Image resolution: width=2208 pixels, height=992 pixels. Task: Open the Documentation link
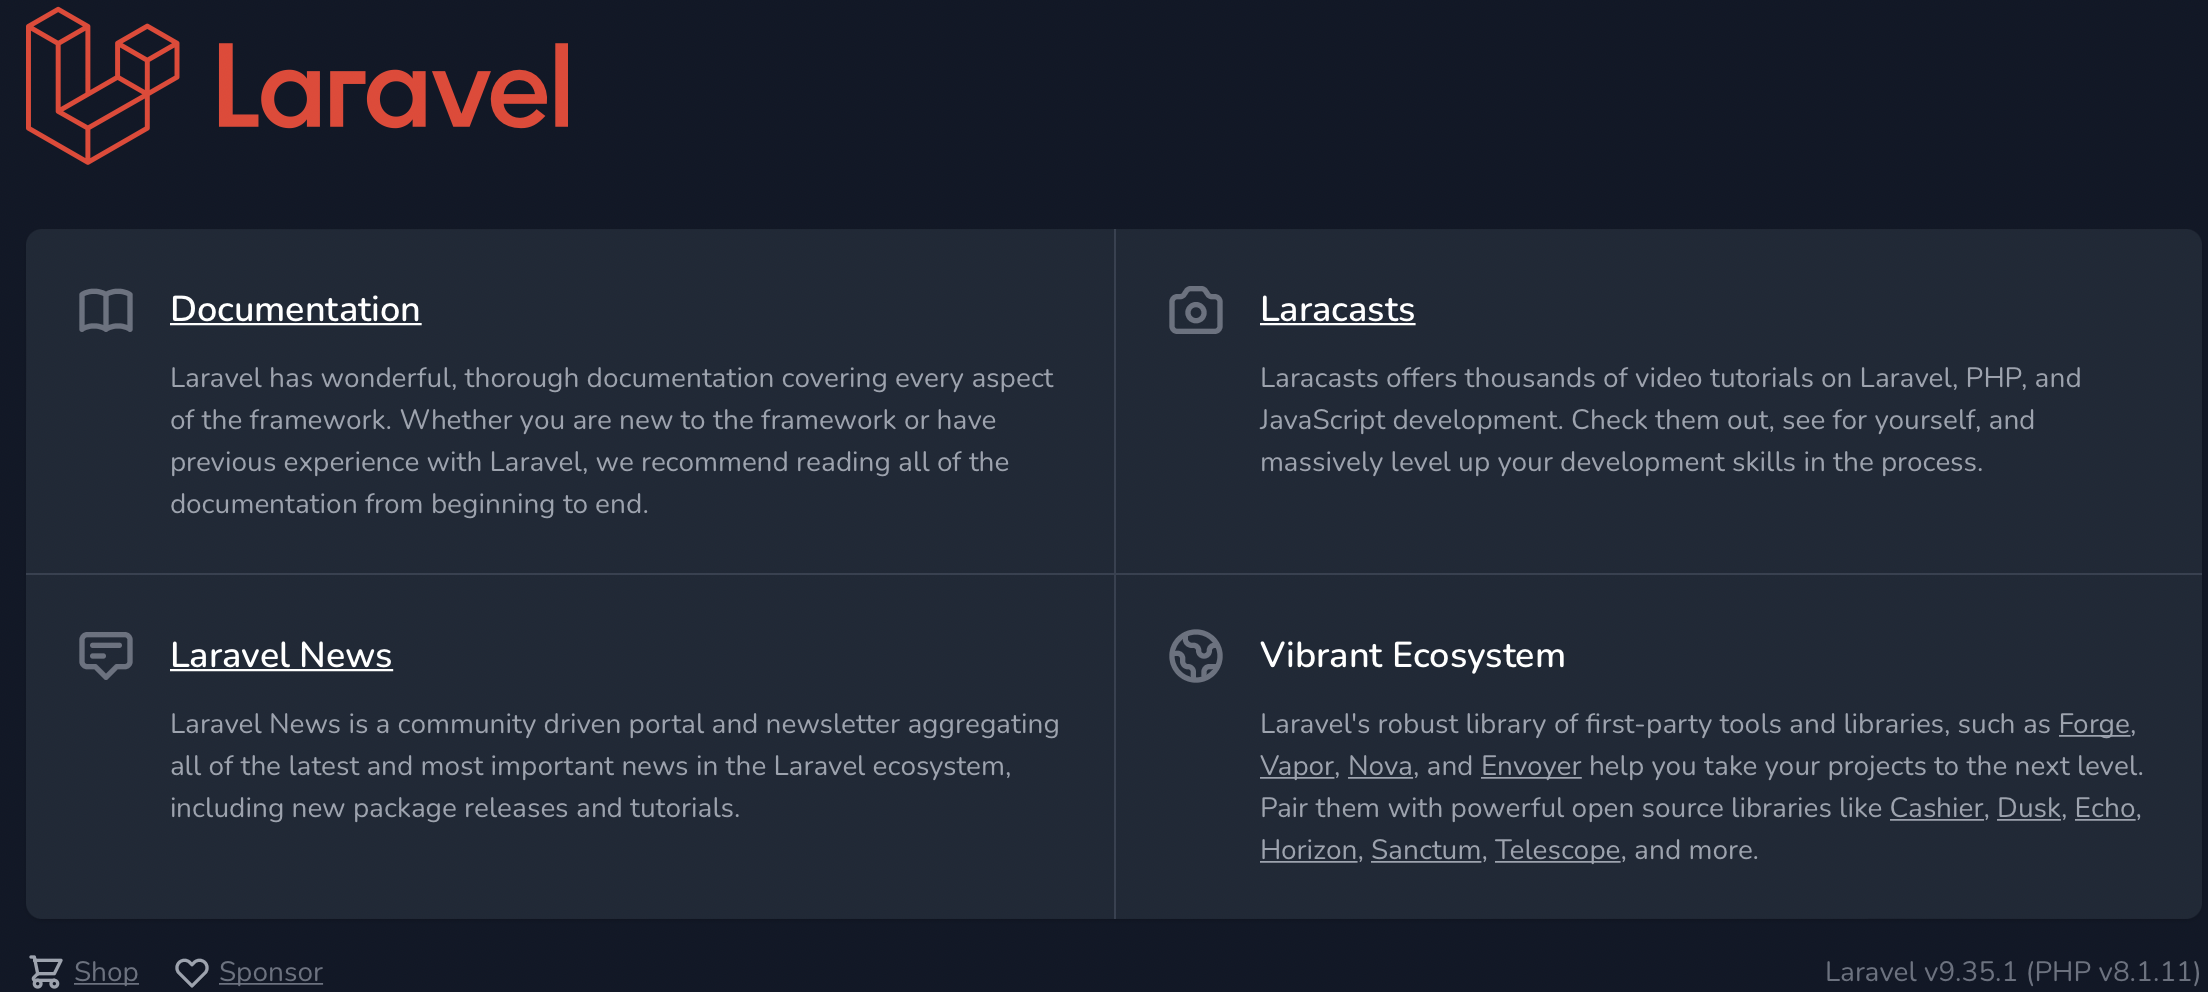tap(295, 309)
